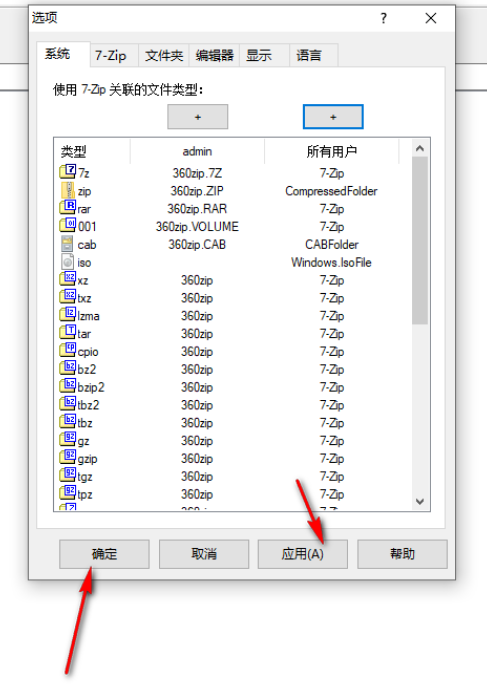The width and height of the screenshot is (487, 686).
Task: Click the tgz file type icon
Action: [67, 476]
